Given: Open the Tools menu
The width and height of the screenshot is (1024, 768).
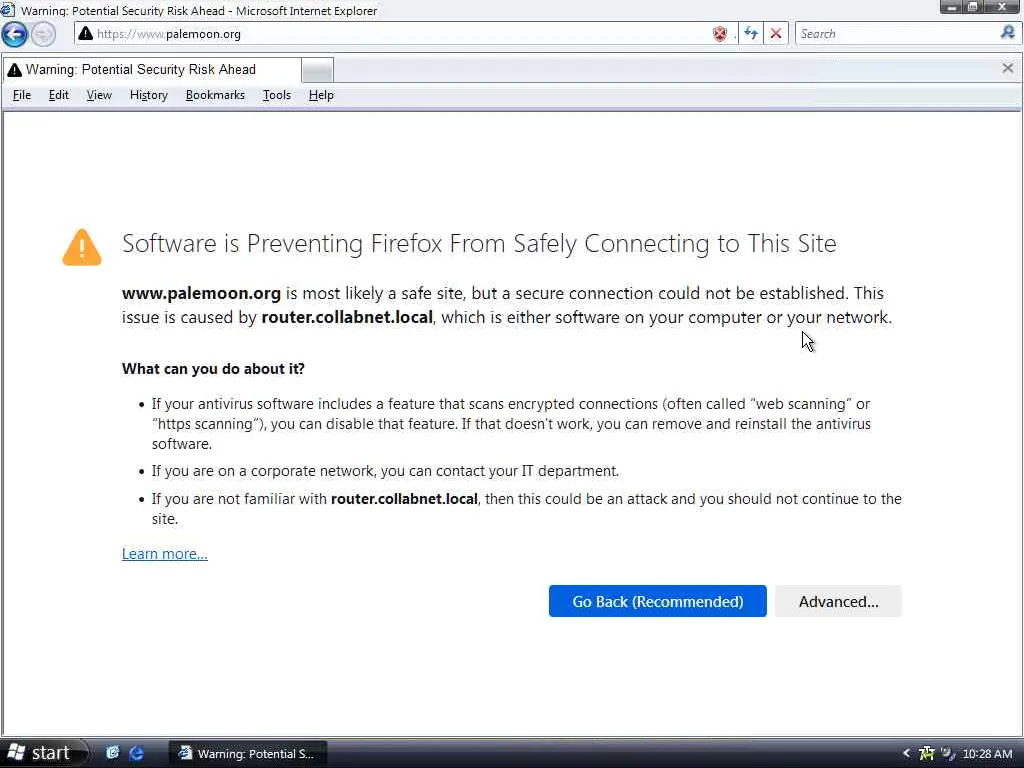Looking at the screenshot, I should (x=277, y=95).
